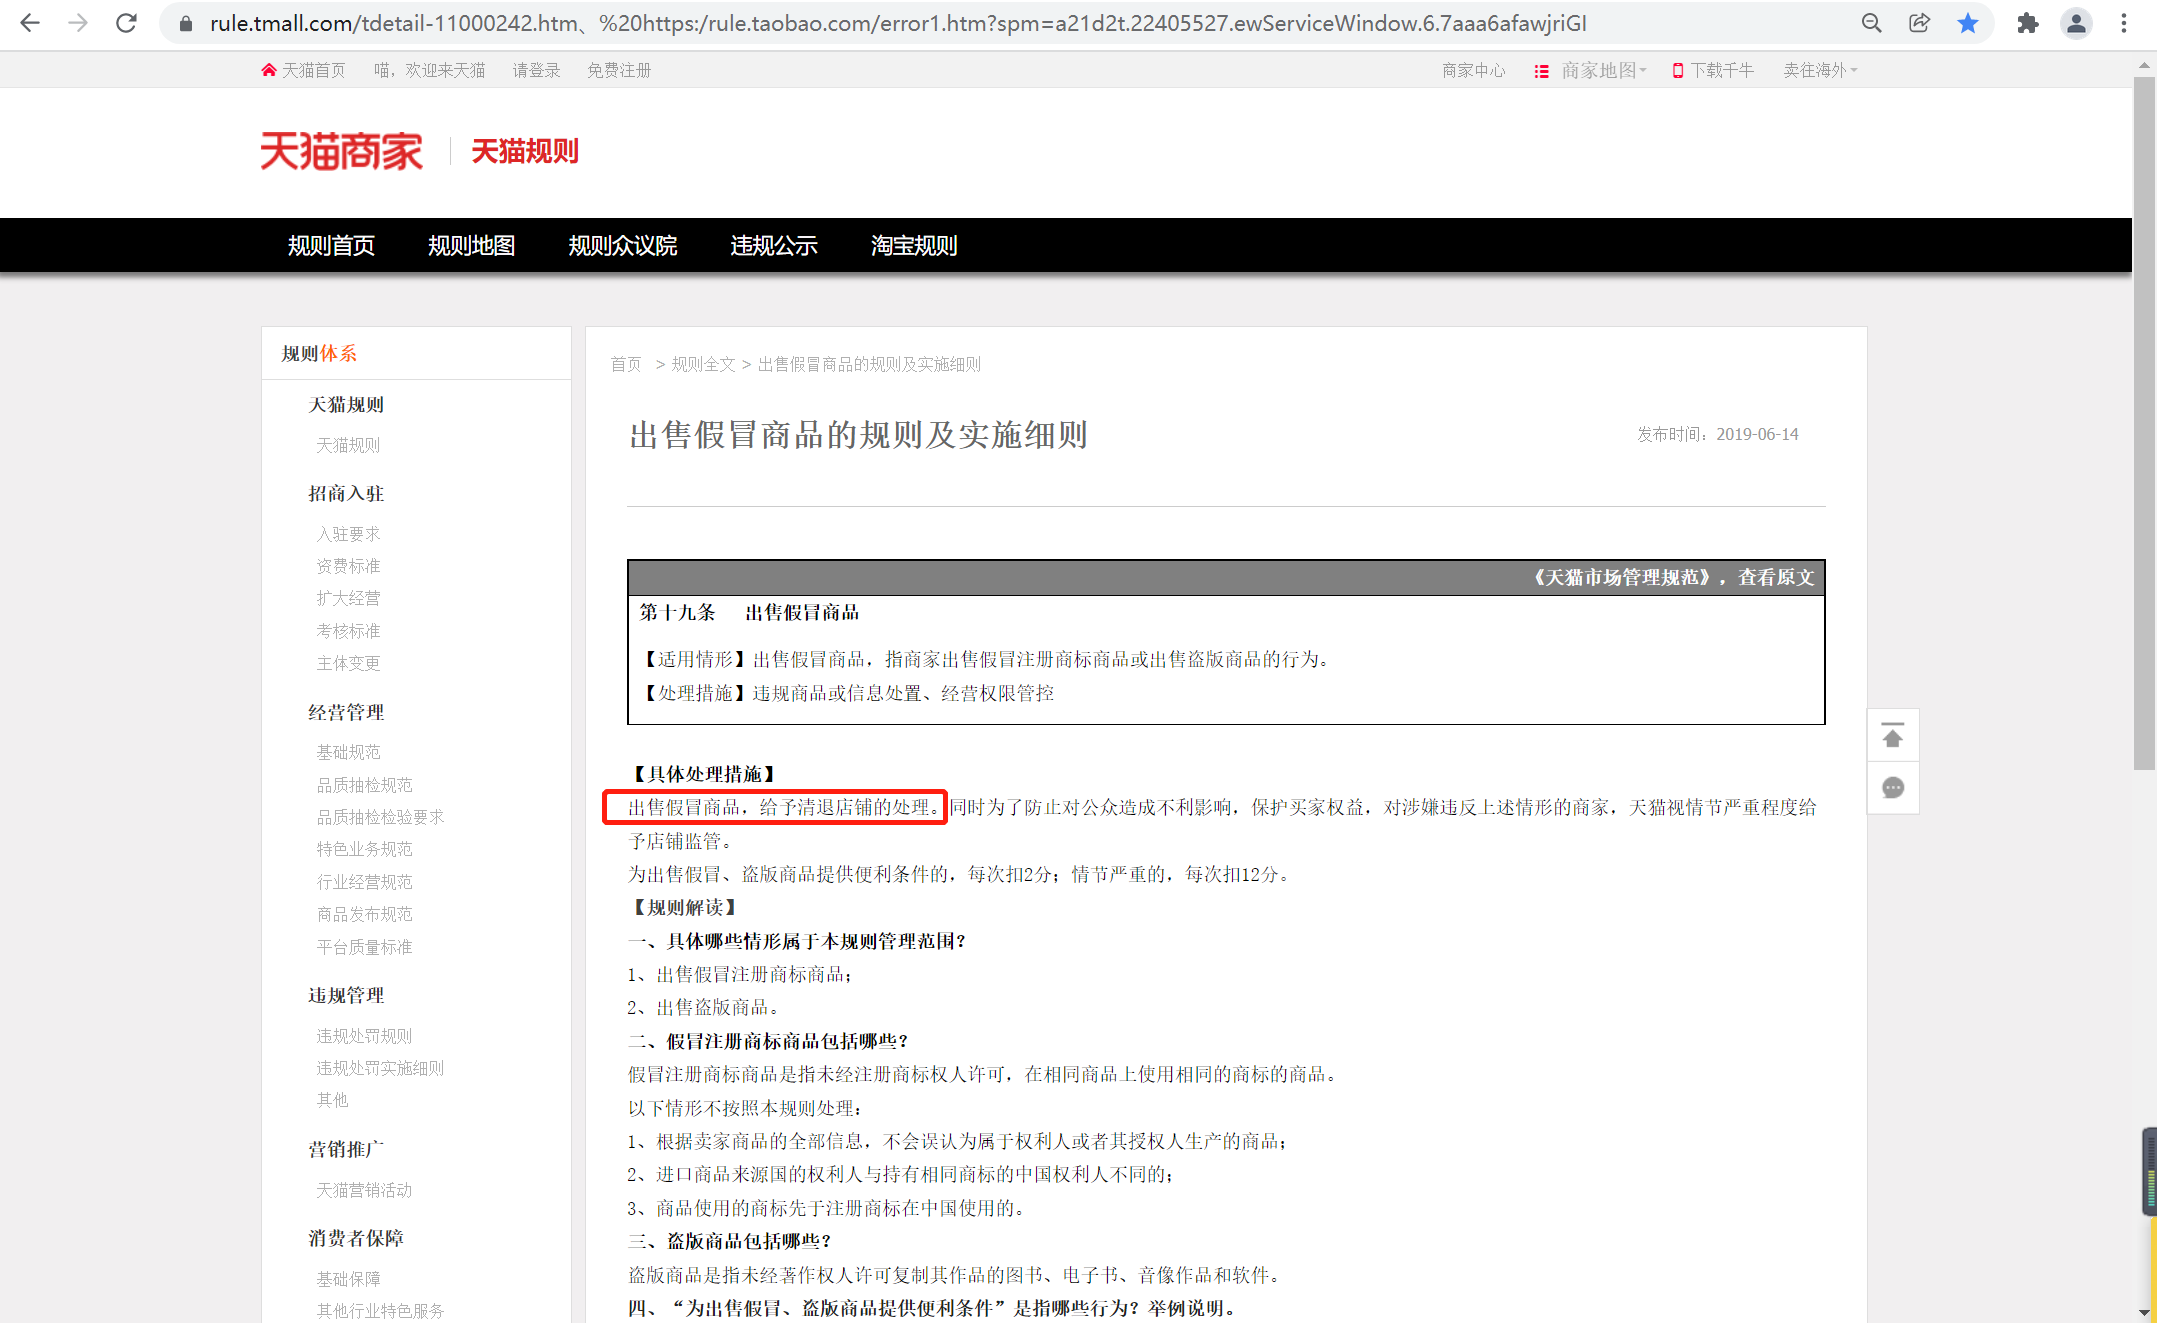Click the phone icon next to 下载千牛
The width and height of the screenshot is (2157, 1323).
1677,70
